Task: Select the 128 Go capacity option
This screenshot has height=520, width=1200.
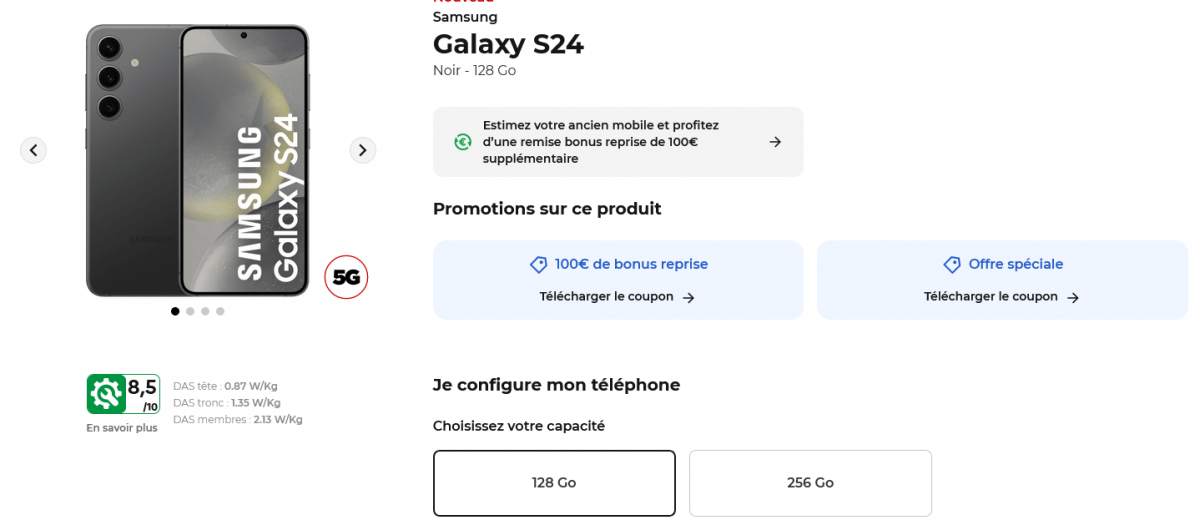Action: 554,483
